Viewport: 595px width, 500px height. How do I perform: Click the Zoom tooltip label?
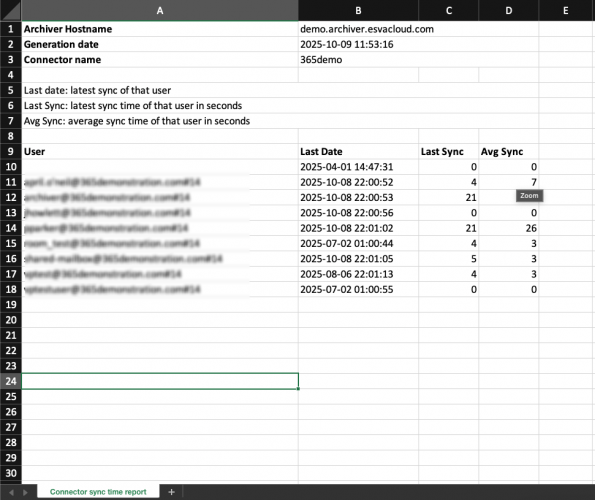529,196
